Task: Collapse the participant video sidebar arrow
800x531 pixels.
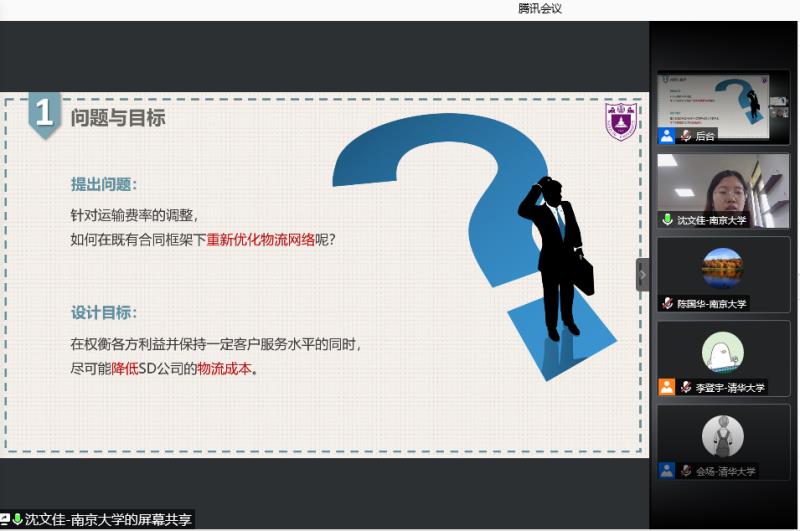Action: [642, 274]
